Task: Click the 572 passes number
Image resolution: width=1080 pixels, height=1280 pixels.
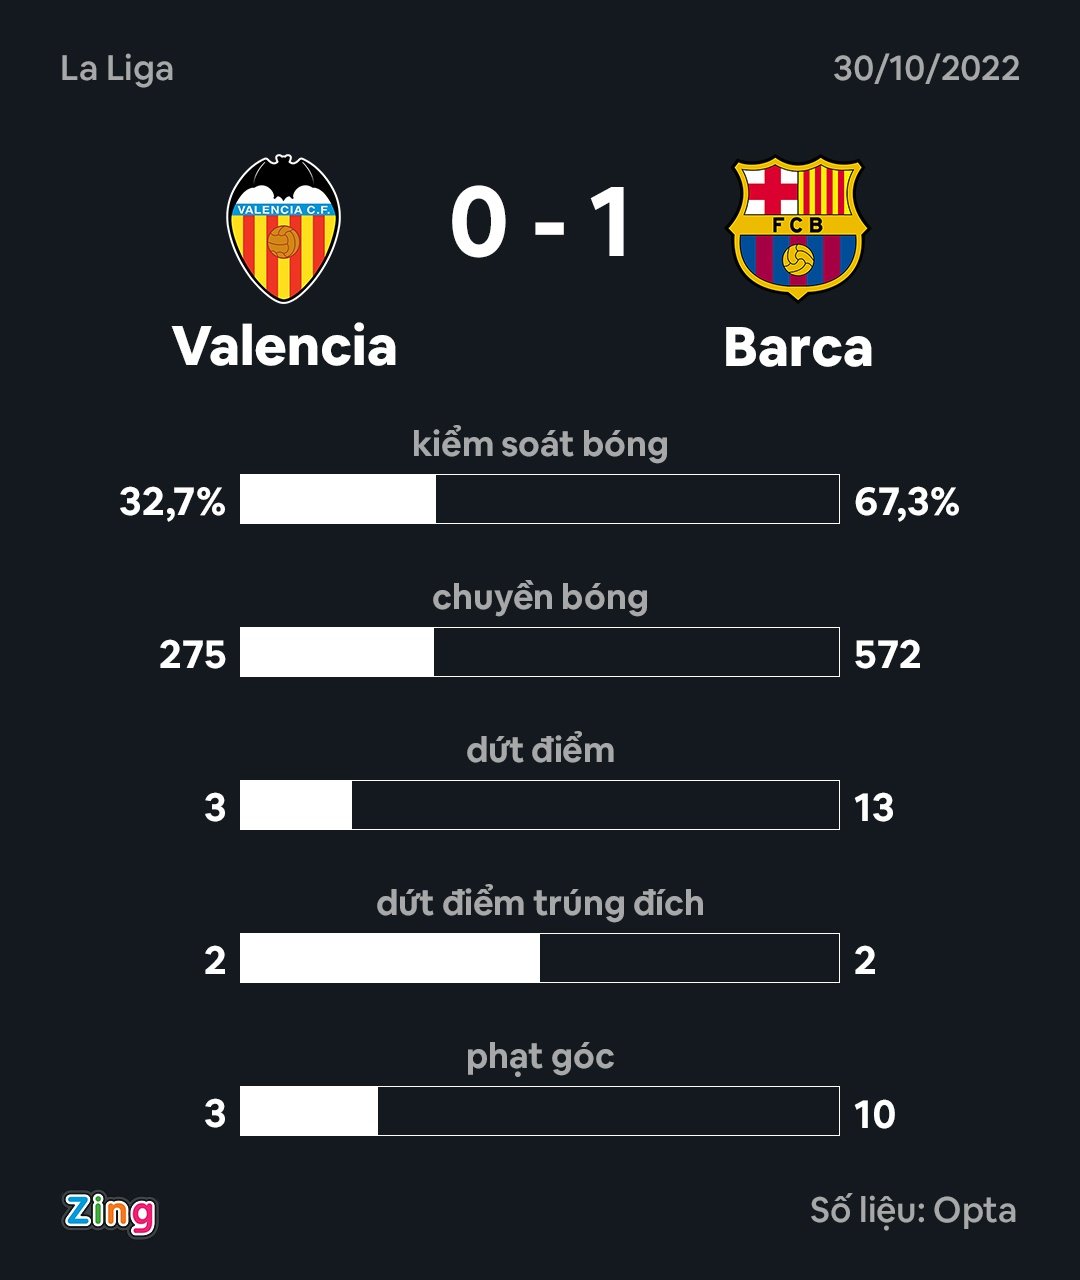Action: (887, 655)
